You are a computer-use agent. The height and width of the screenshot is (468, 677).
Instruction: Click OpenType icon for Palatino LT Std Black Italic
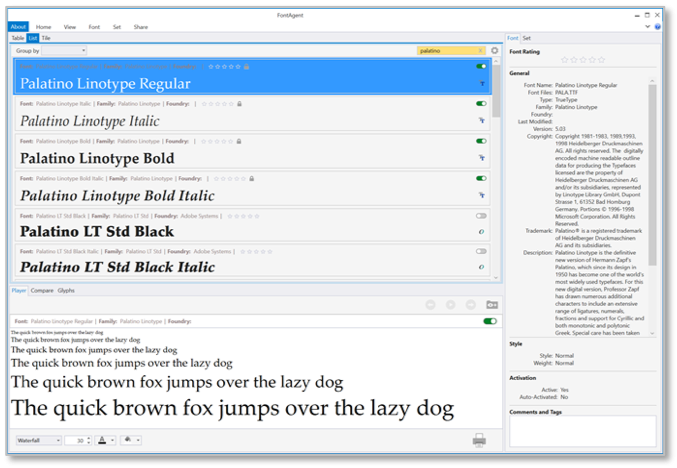pos(481,267)
